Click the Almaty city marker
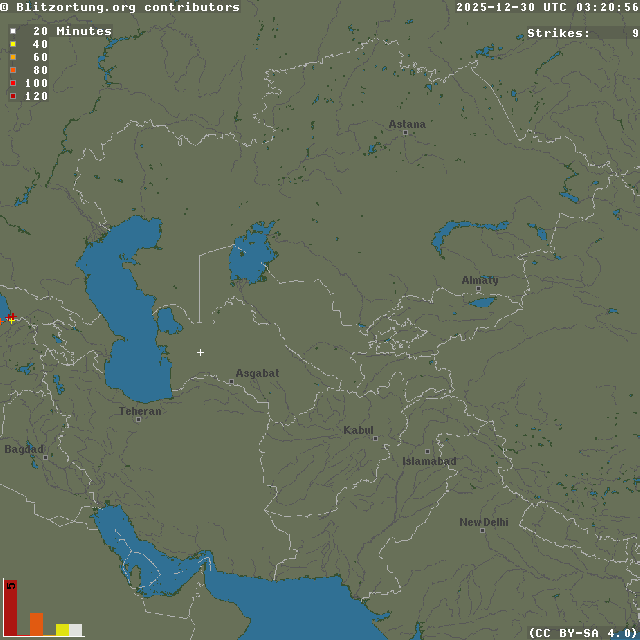 pos(479,291)
